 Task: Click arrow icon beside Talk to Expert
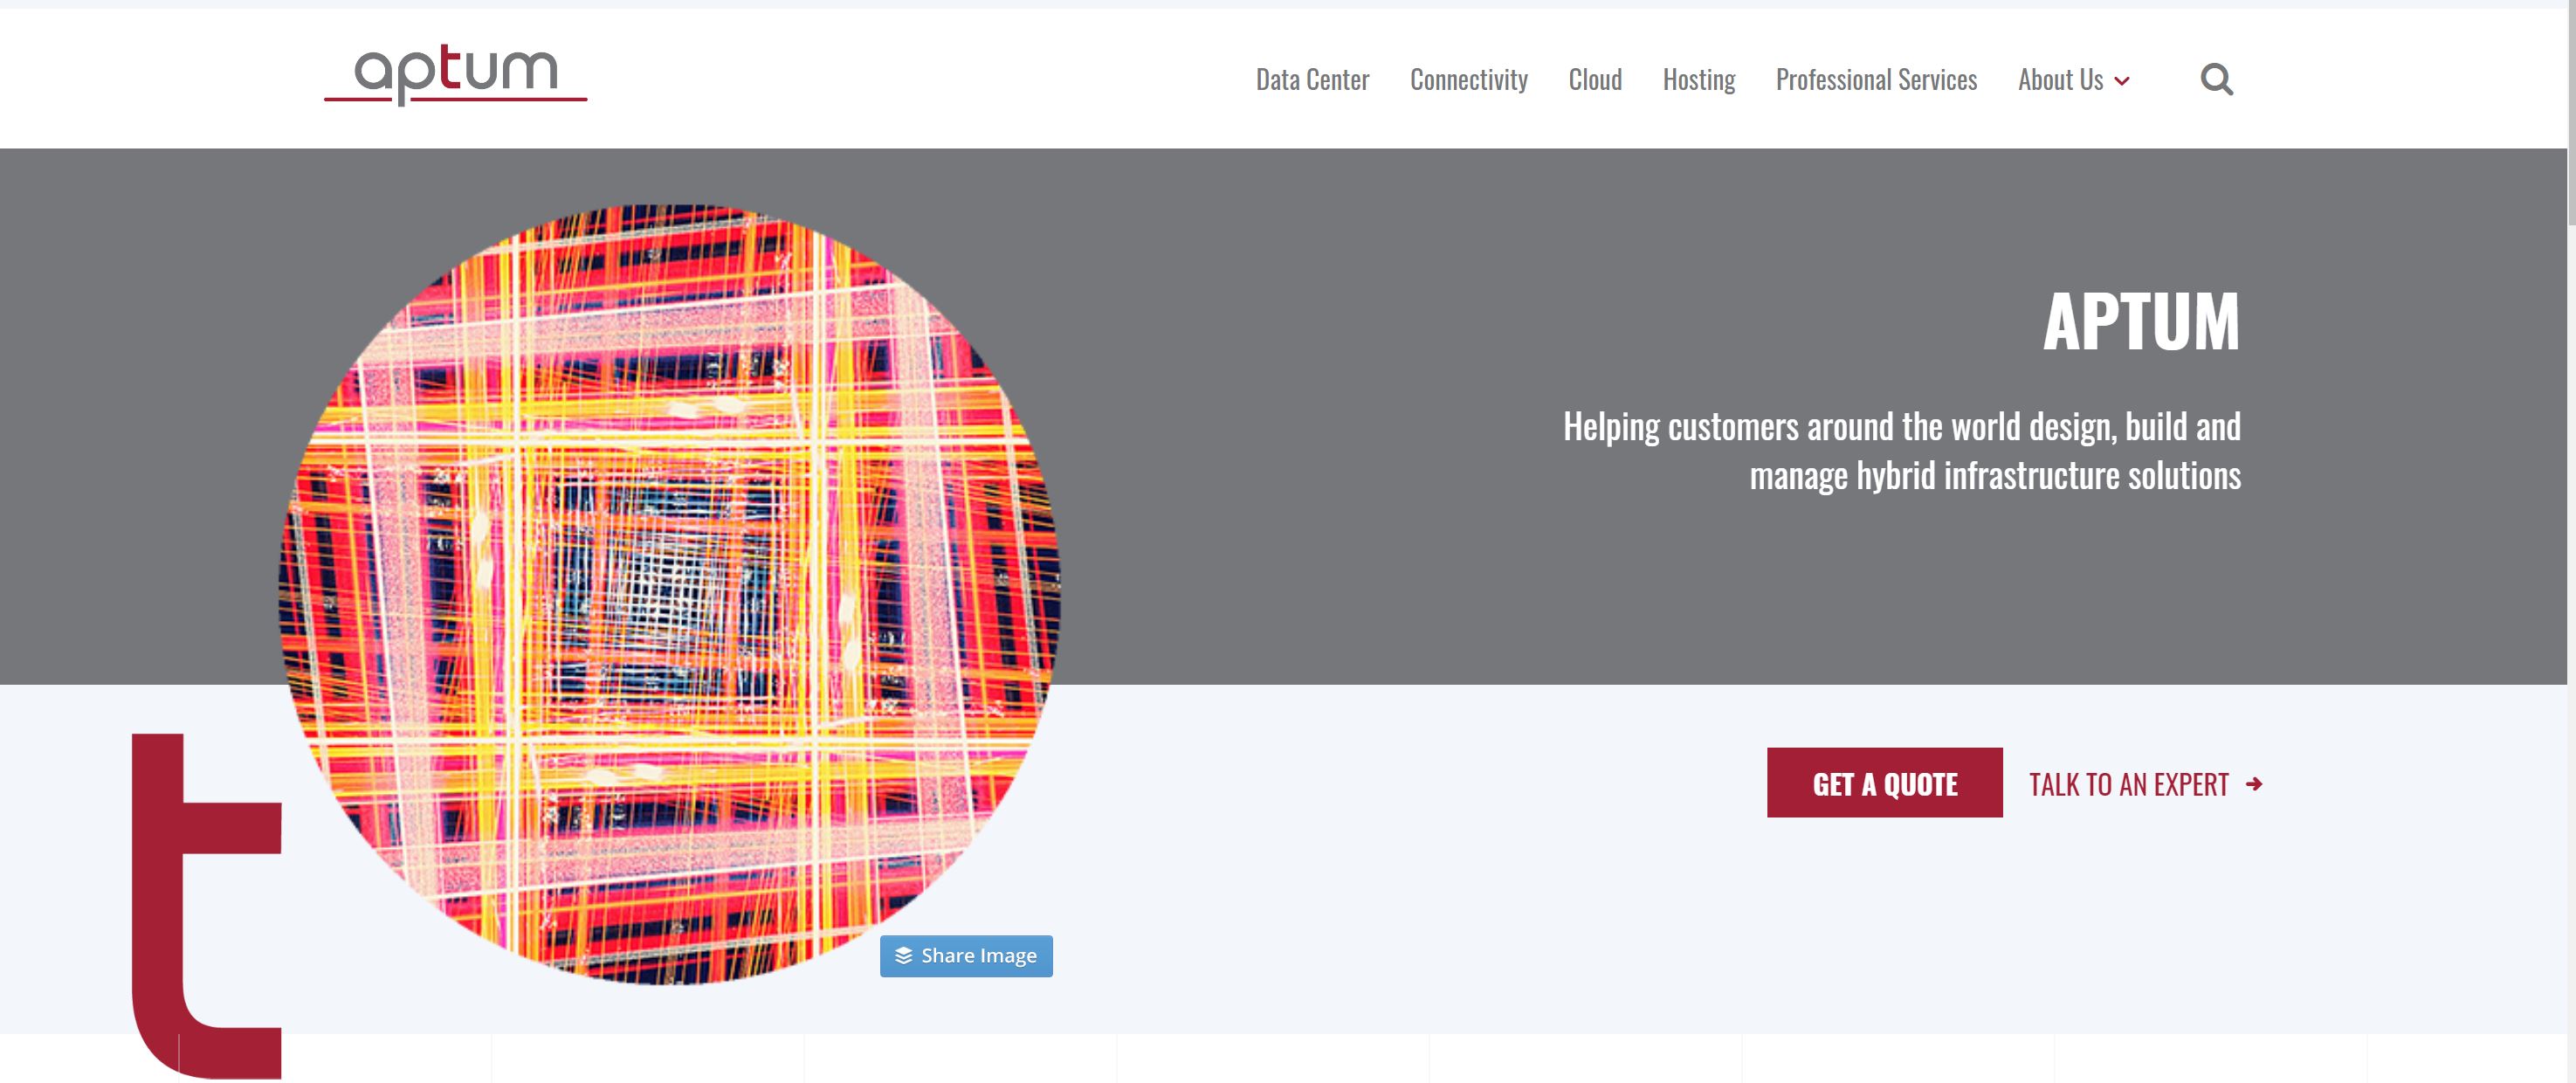pos(2254,784)
